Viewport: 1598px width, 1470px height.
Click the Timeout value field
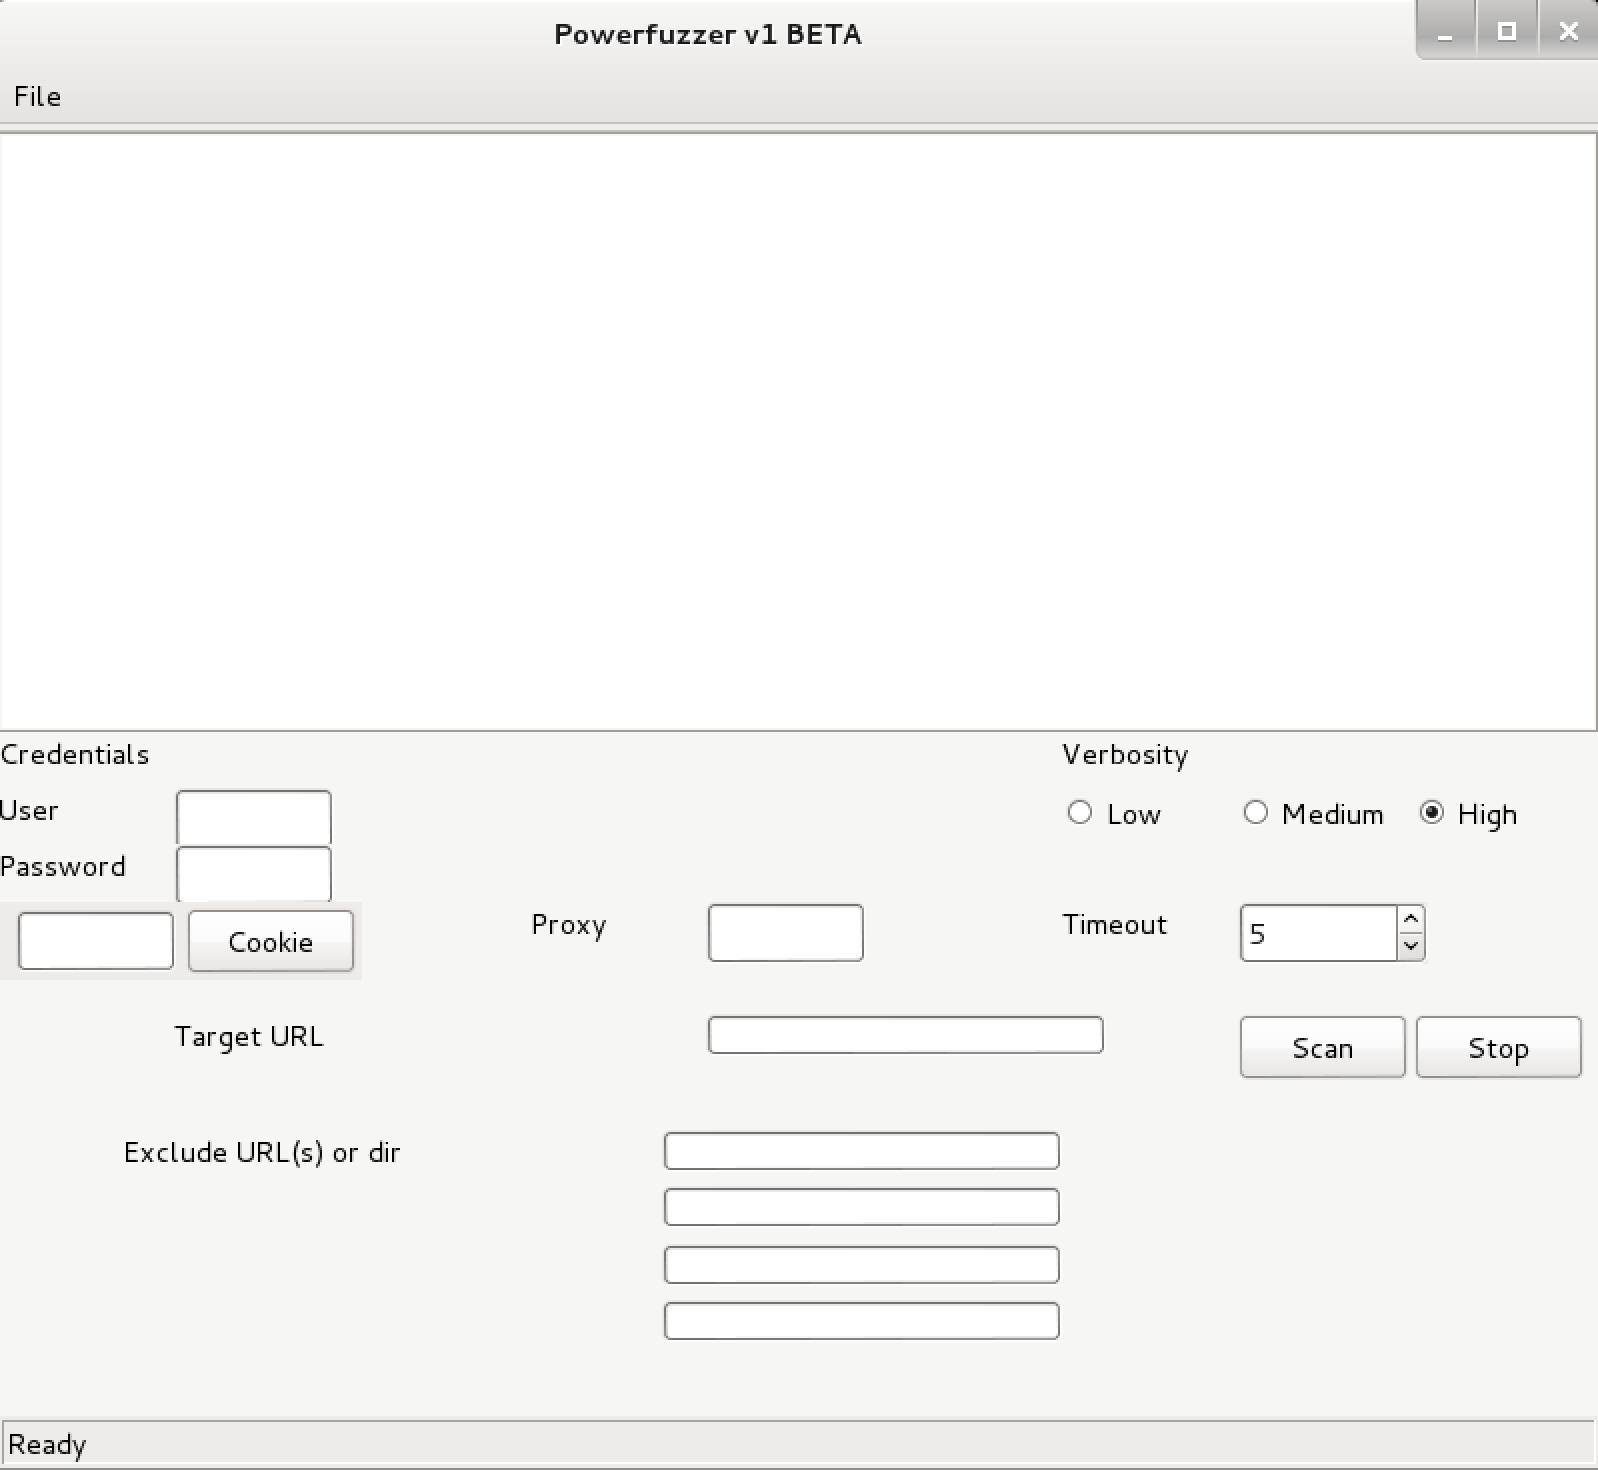[x=1318, y=933]
